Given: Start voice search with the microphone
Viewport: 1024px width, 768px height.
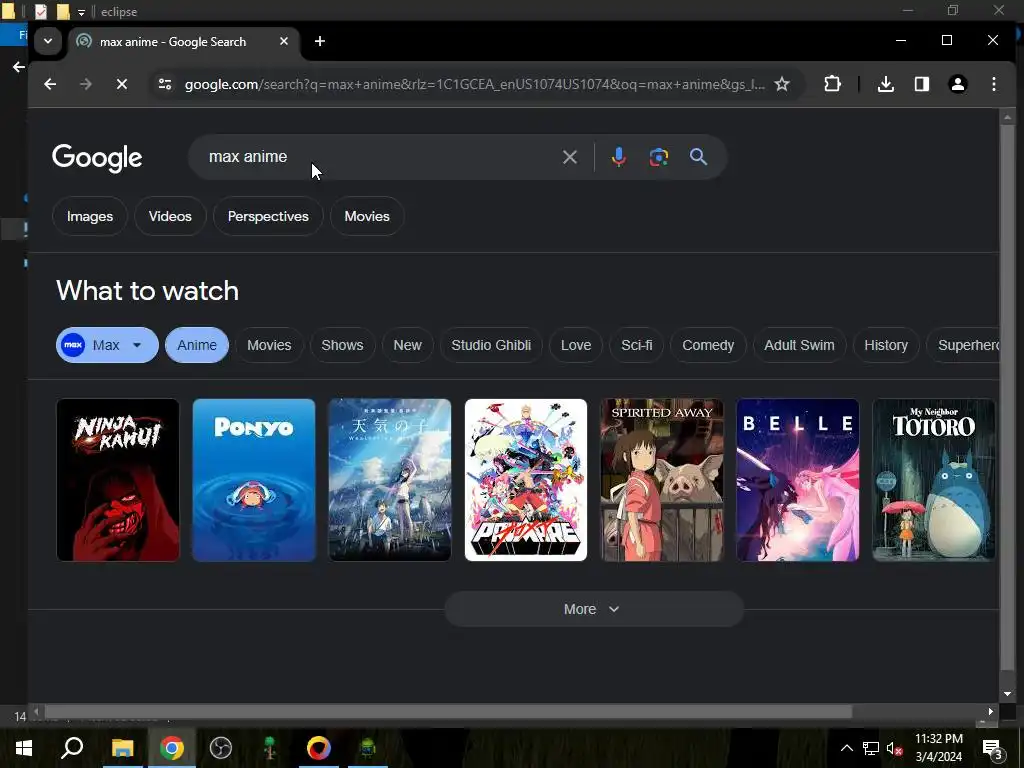Looking at the screenshot, I should [618, 157].
